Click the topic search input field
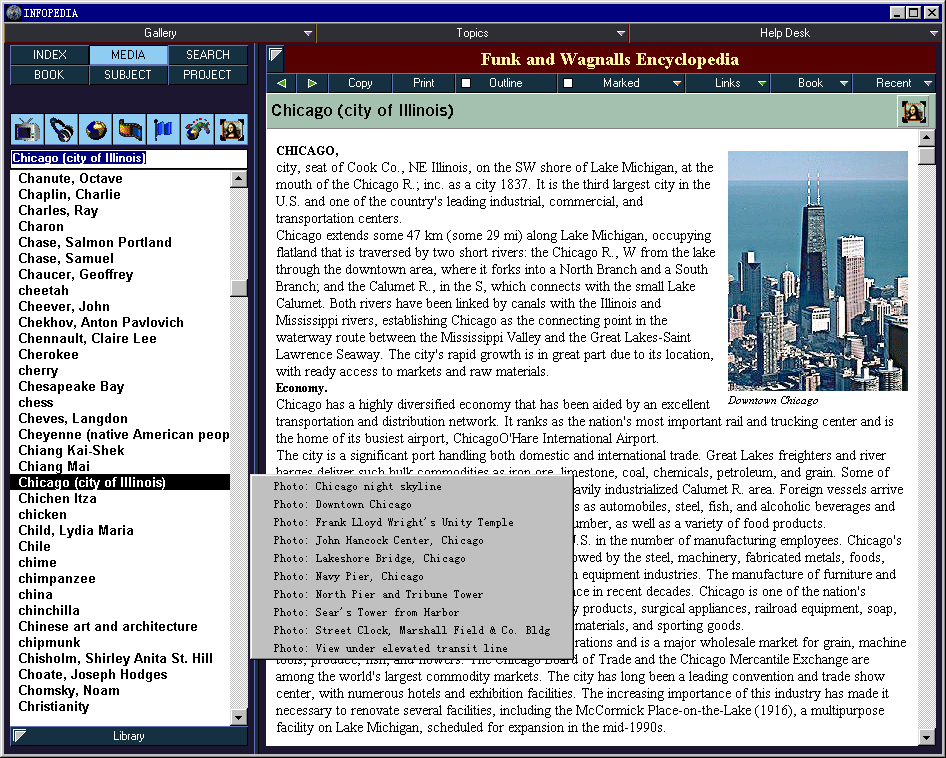Viewport: 946px width, 758px height. (129, 158)
